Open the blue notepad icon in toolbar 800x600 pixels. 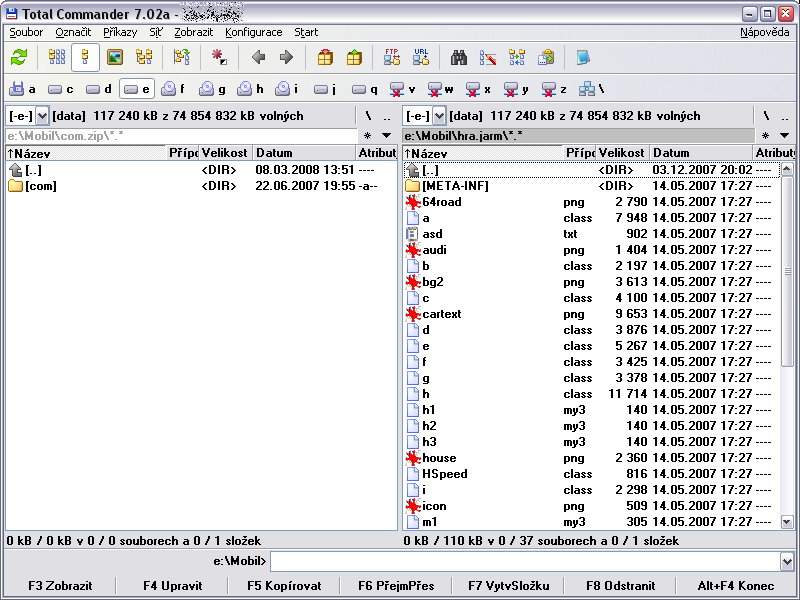pyautogui.click(x=583, y=57)
